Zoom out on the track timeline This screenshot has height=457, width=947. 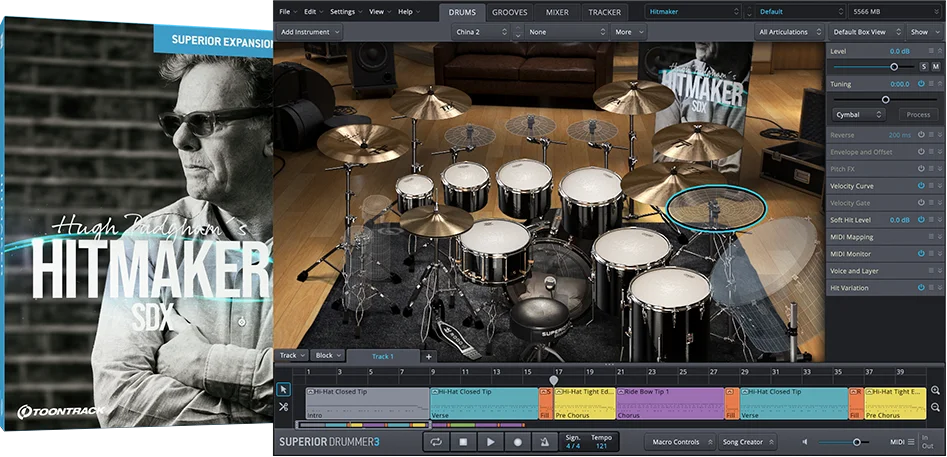click(935, 408)
